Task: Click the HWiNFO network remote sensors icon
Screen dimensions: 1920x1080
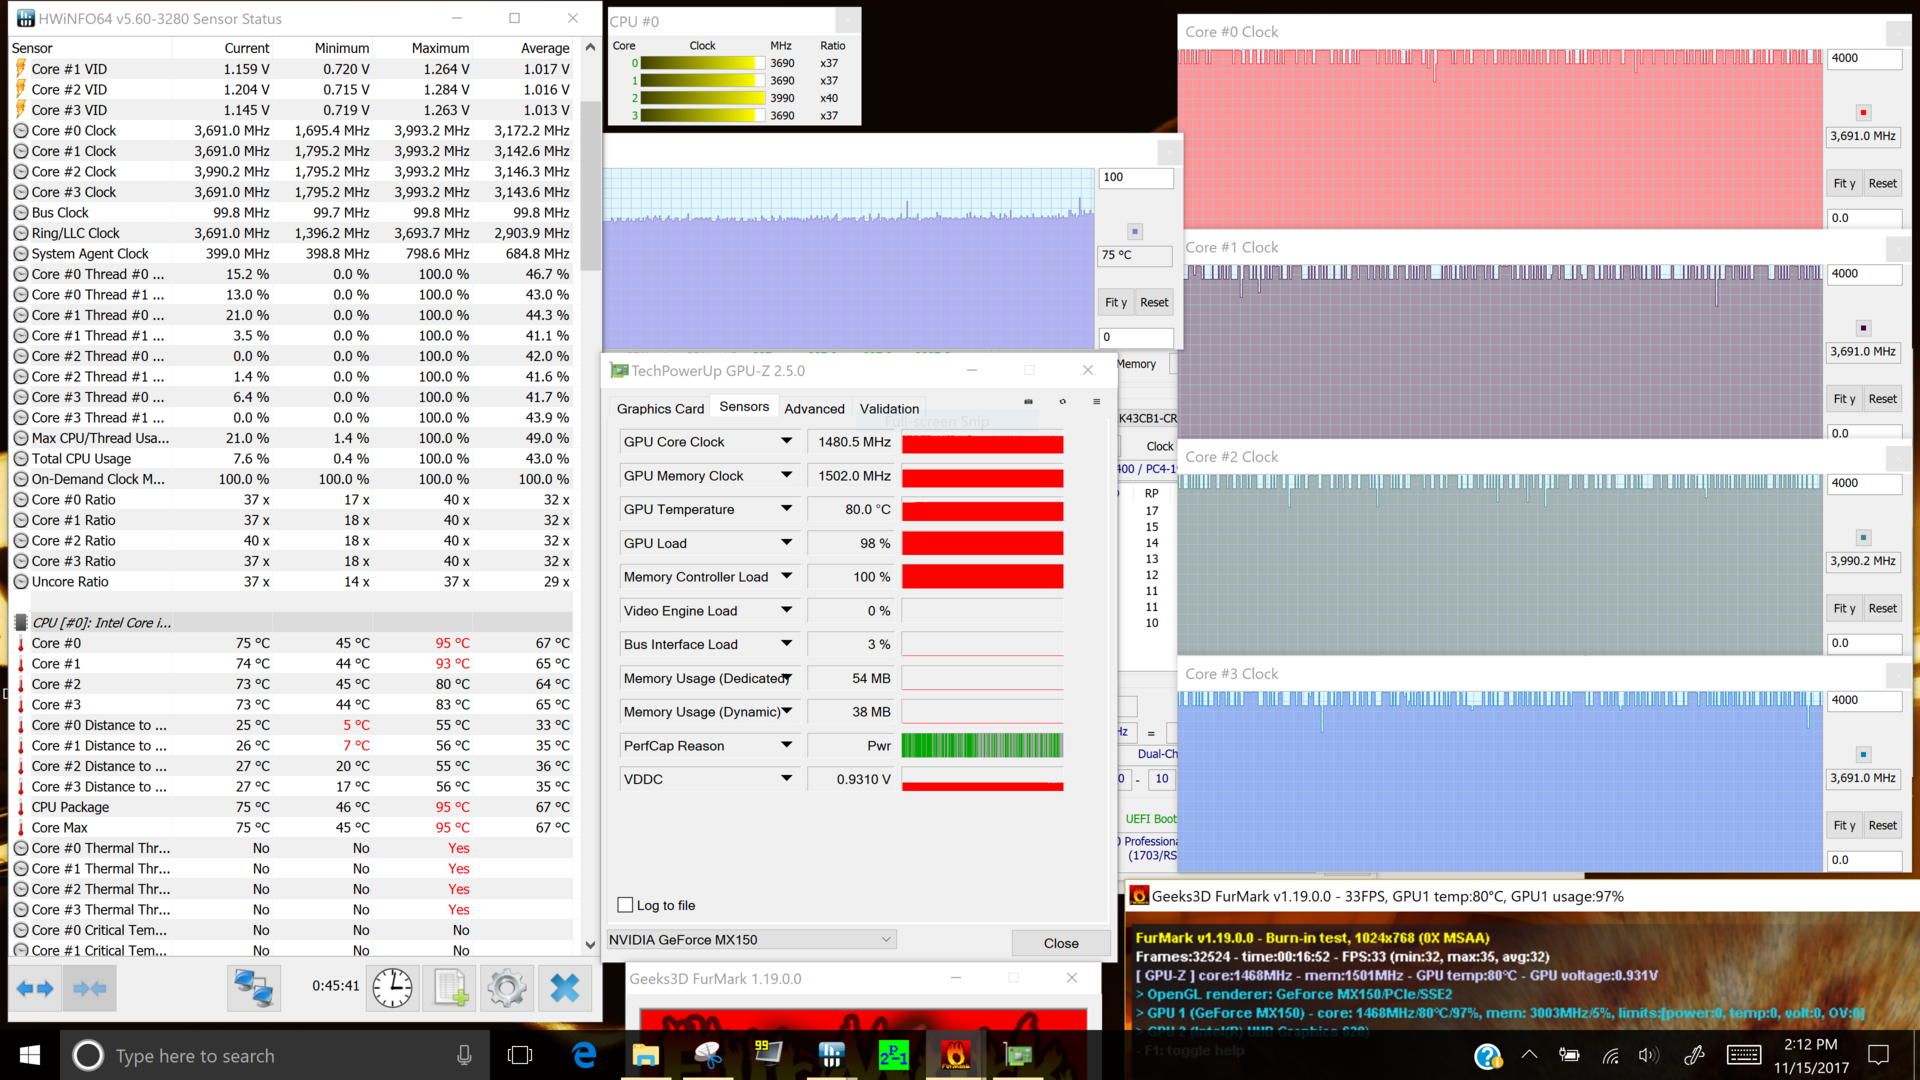Action: pos(253,989)
